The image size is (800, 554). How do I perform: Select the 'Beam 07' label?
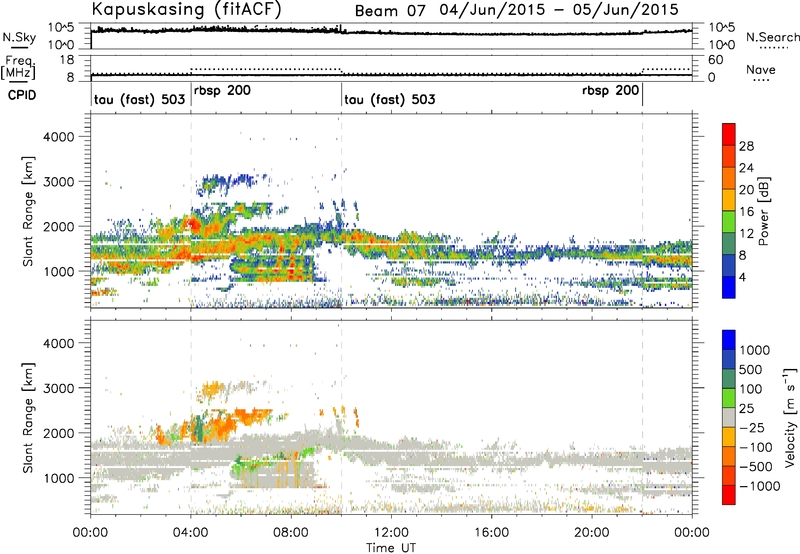click(390, 11)
